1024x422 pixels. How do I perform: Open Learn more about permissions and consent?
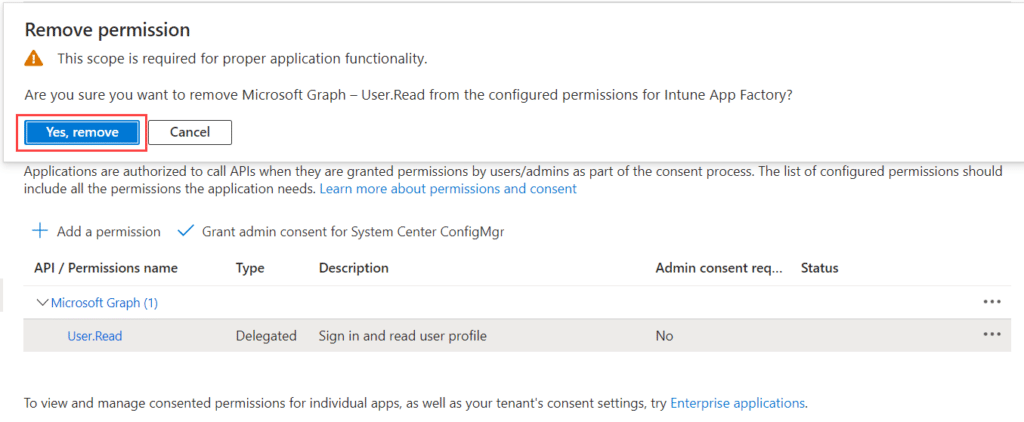[x=448, y=189]
